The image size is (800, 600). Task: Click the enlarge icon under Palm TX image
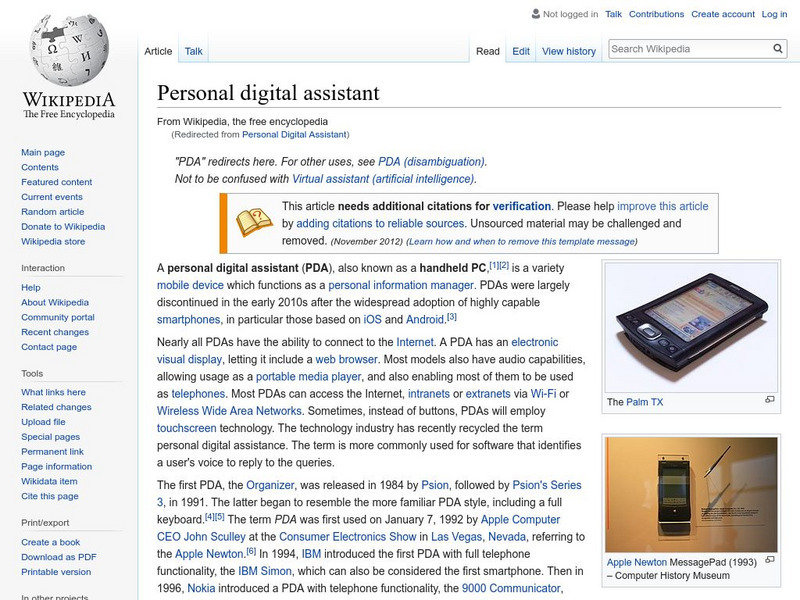[770, 399]
